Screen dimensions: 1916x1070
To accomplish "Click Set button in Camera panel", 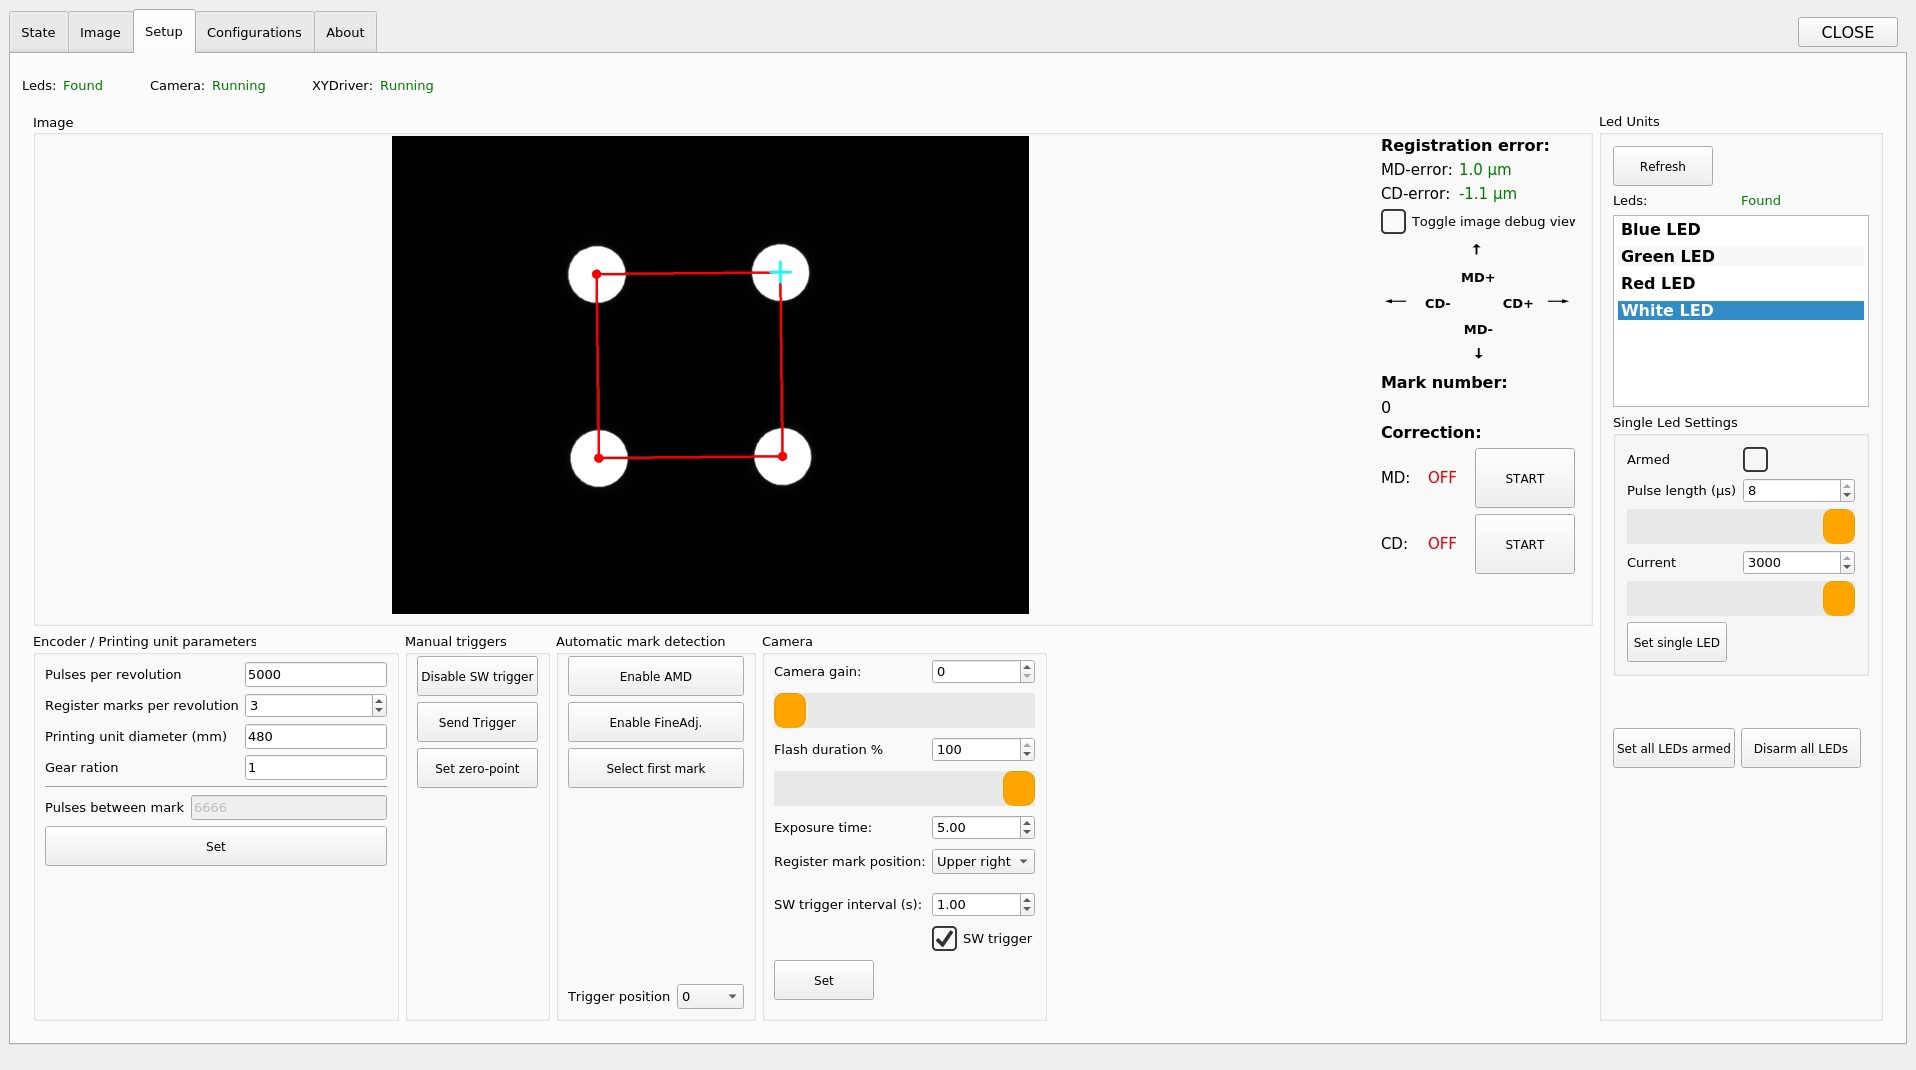I will click(823, 981).
